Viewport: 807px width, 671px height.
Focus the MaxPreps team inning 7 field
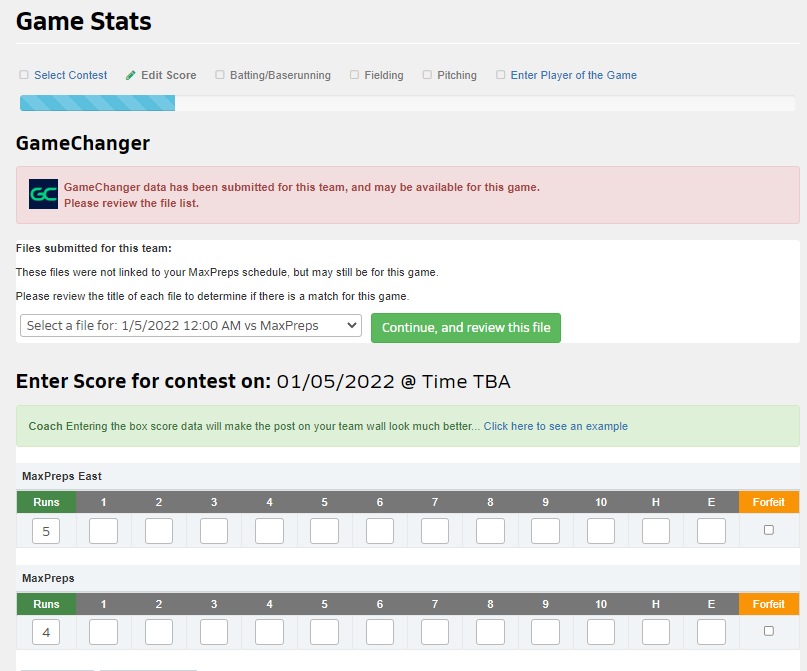click(x=435, y=632)
